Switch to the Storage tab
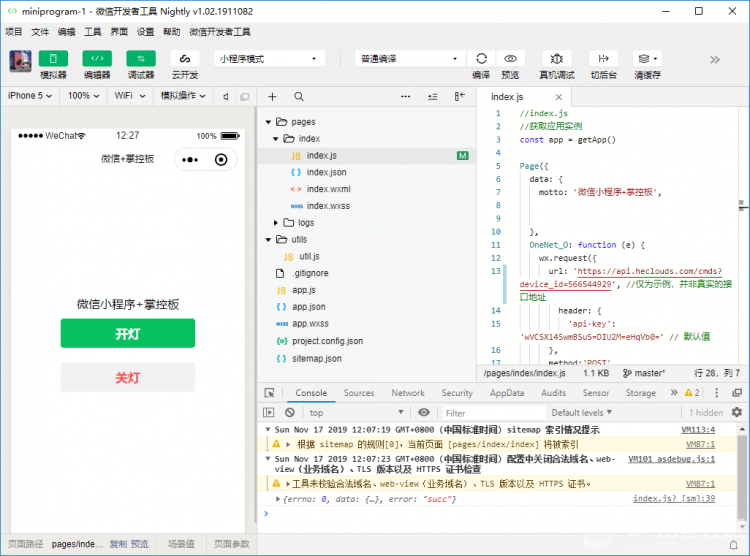This screenshot has height=556, width=750. pos(640,393)
